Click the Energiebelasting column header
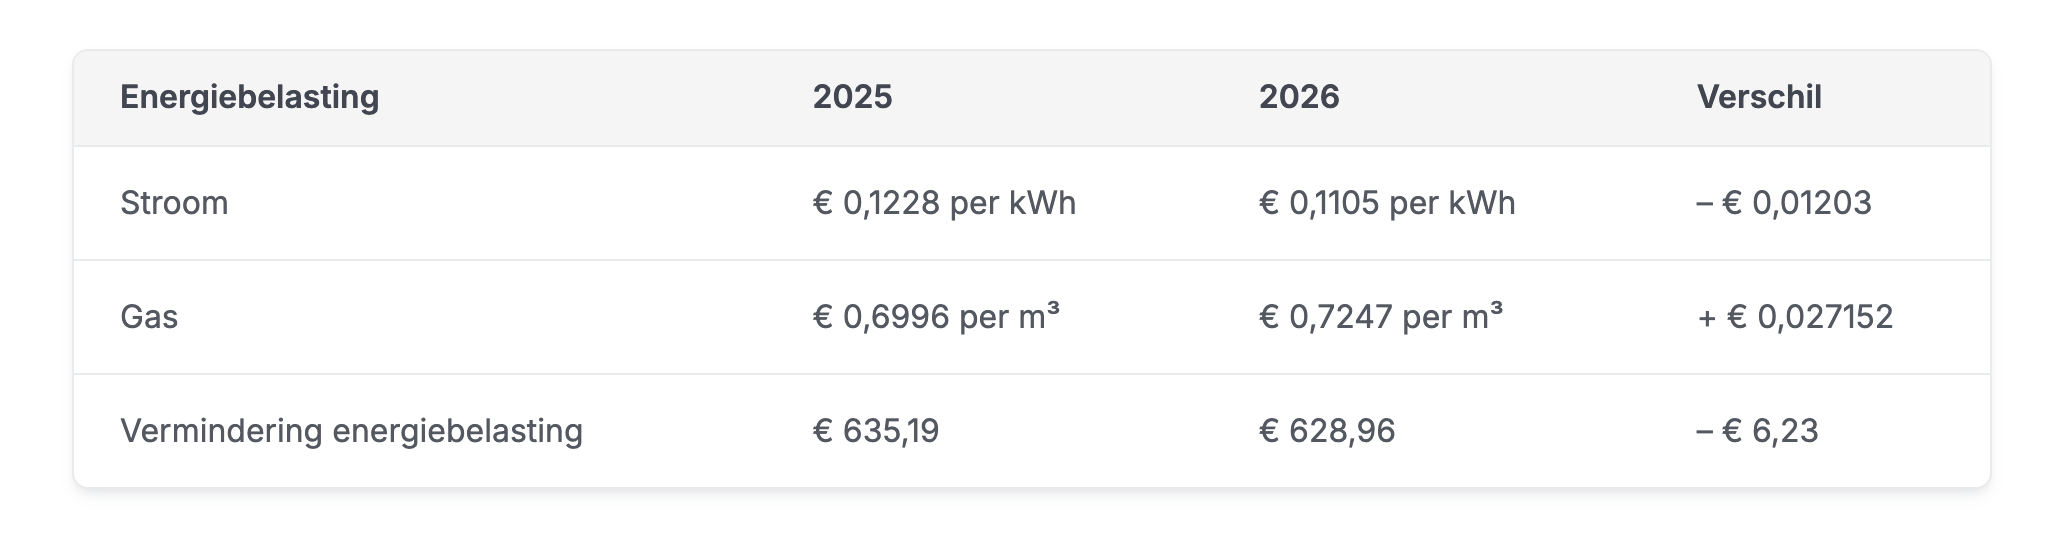The height and width of the screenshot is (536, 2062). coord(249,97)
